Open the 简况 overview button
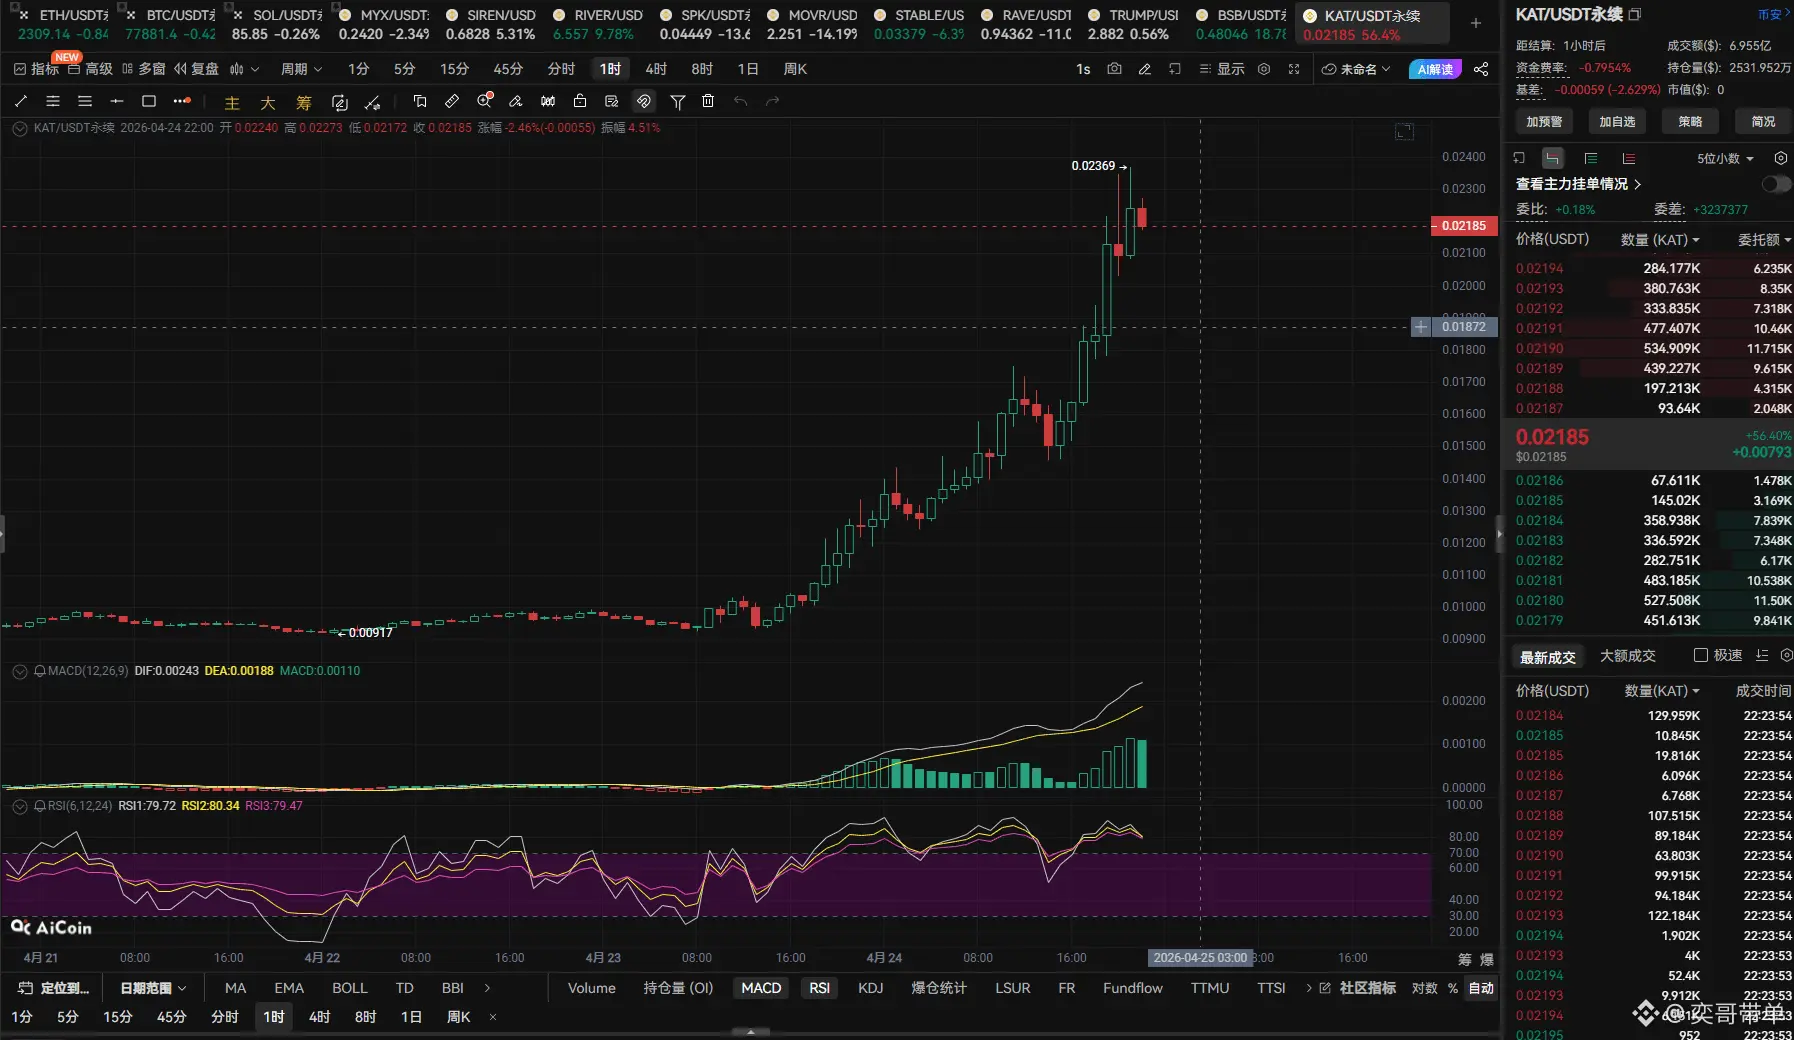1794x1040 pixels. 1763,121
